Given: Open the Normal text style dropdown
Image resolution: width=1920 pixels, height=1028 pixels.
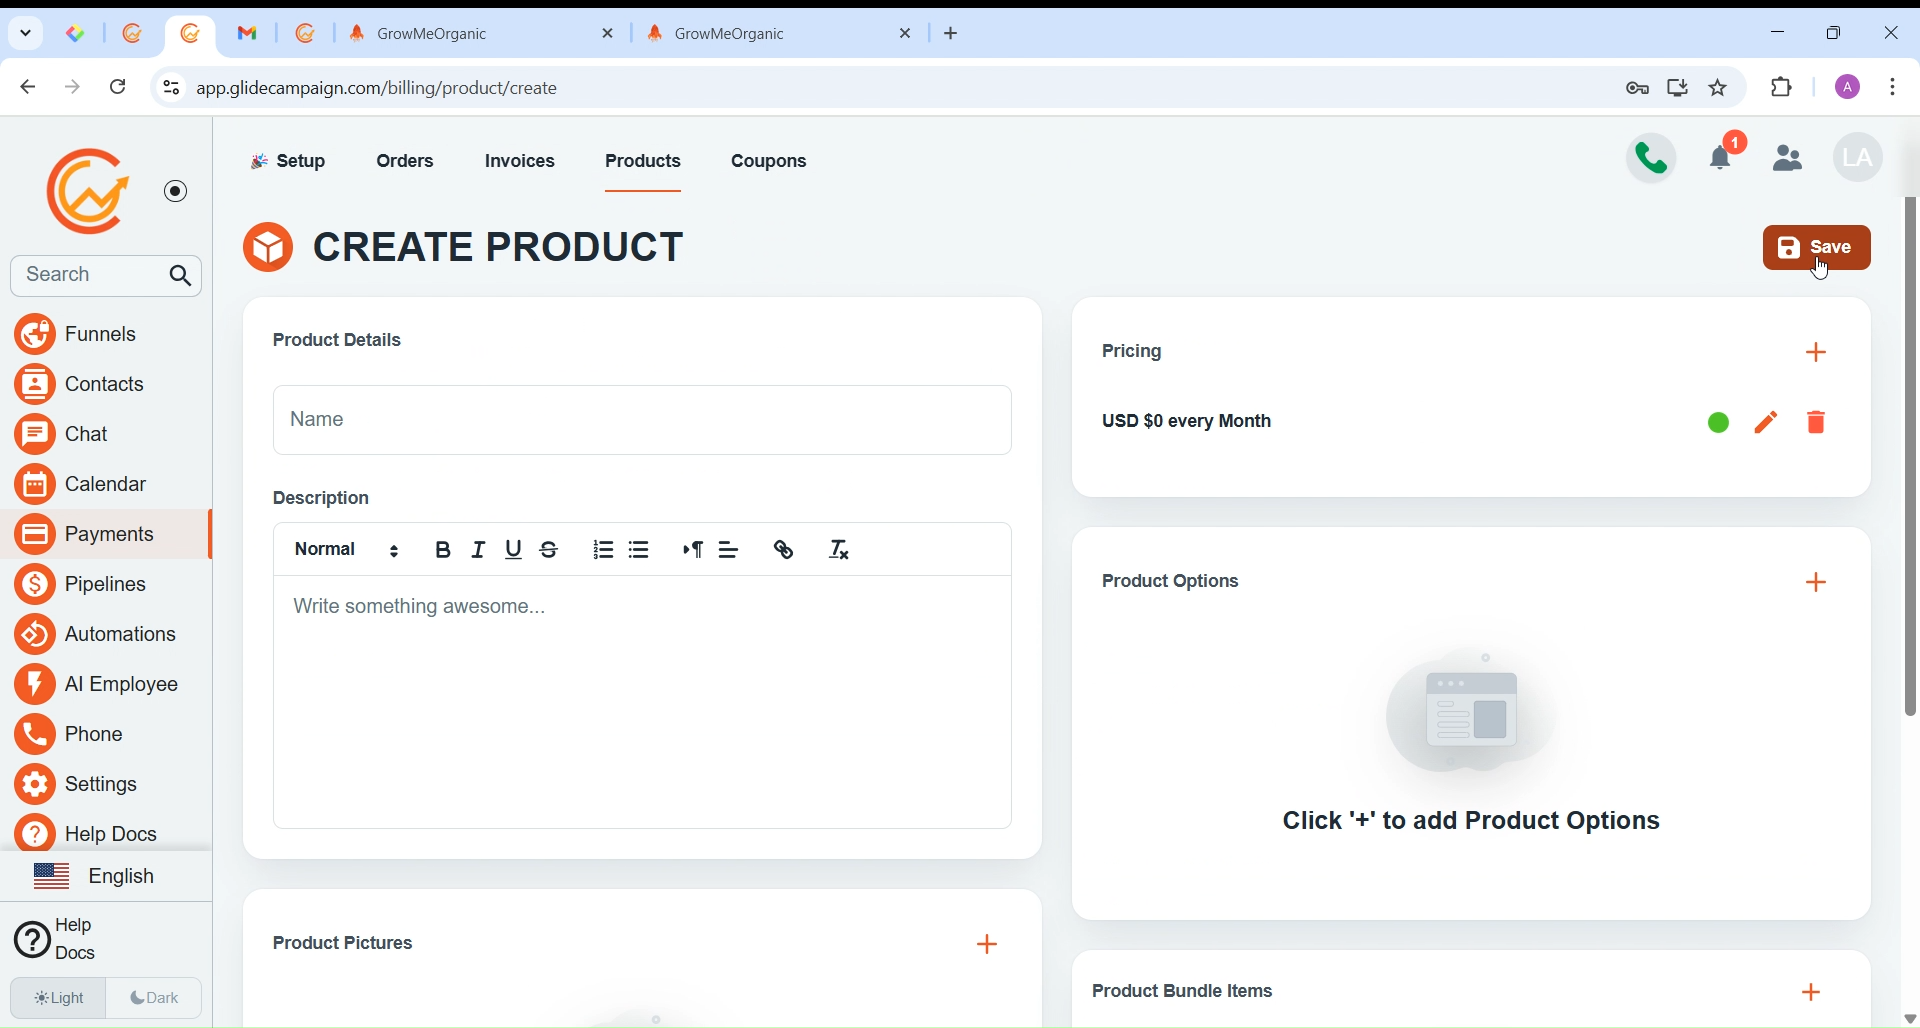Looking at the screenshot, I should point(347,551).
